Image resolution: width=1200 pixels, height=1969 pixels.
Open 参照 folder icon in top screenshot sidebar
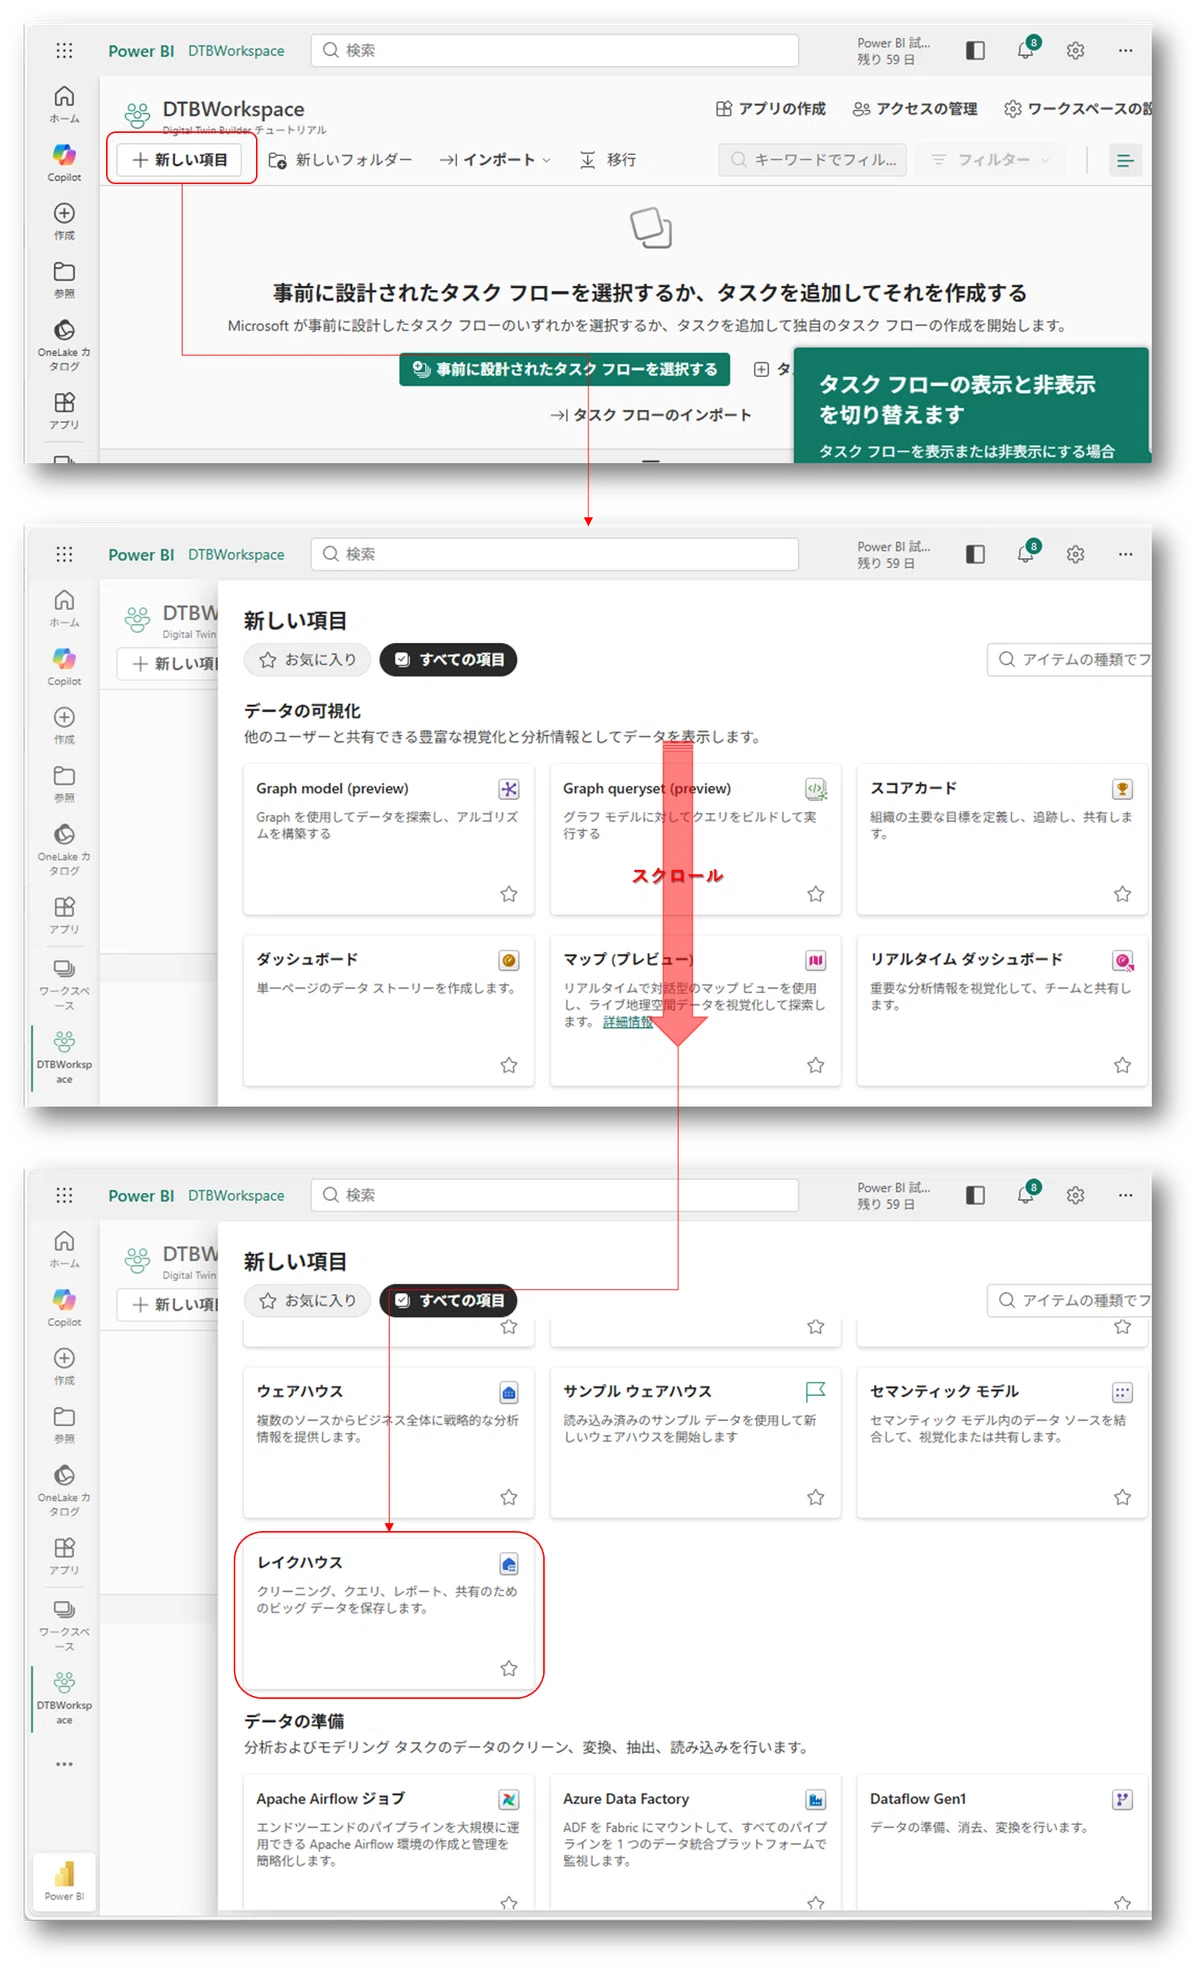(64, 271)
